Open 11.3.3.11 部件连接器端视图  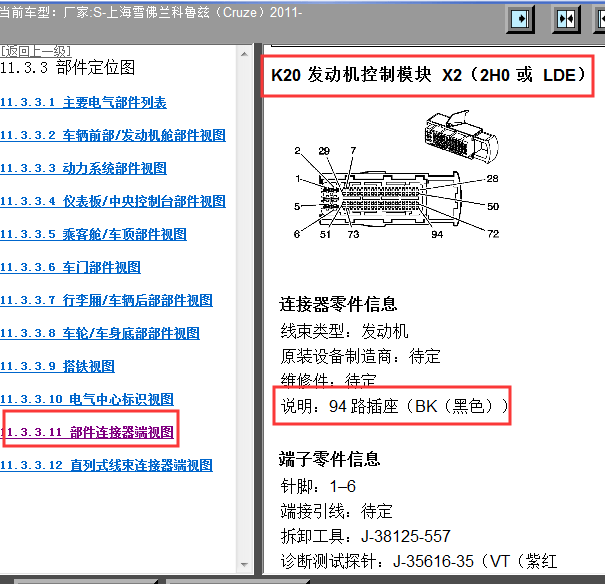(x=87, y=432)
